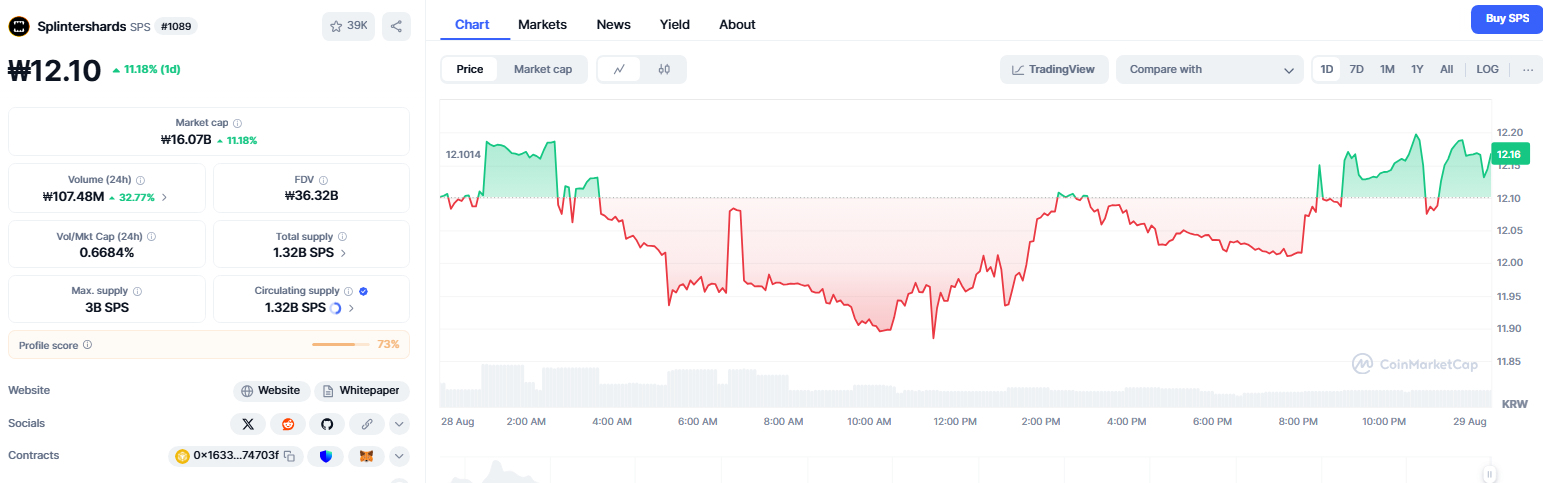The height and width of the screenshot is (483, 1543).
Task: Click Vol/Mkt Cap (24h) info icon
Action: 151,237
